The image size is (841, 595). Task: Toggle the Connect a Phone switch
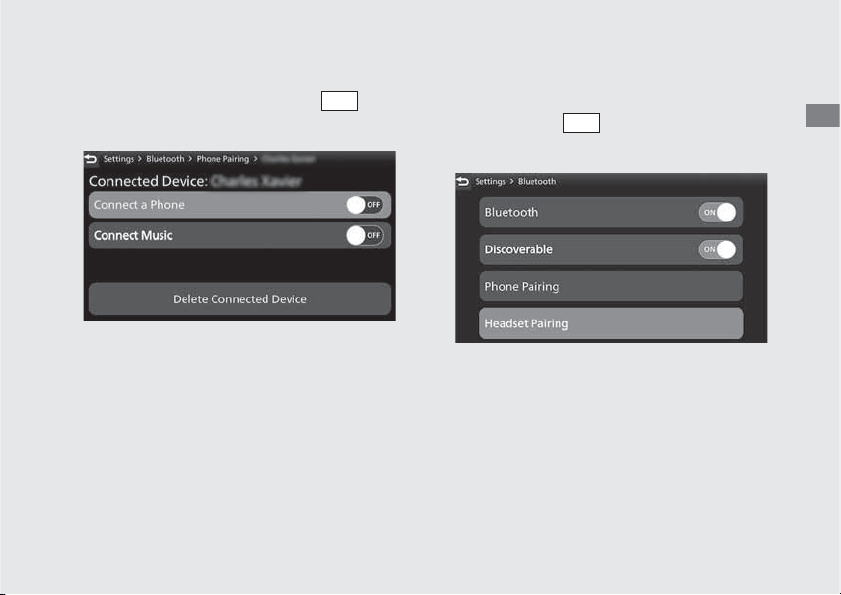pyautogui.click(x=365, y=205)
